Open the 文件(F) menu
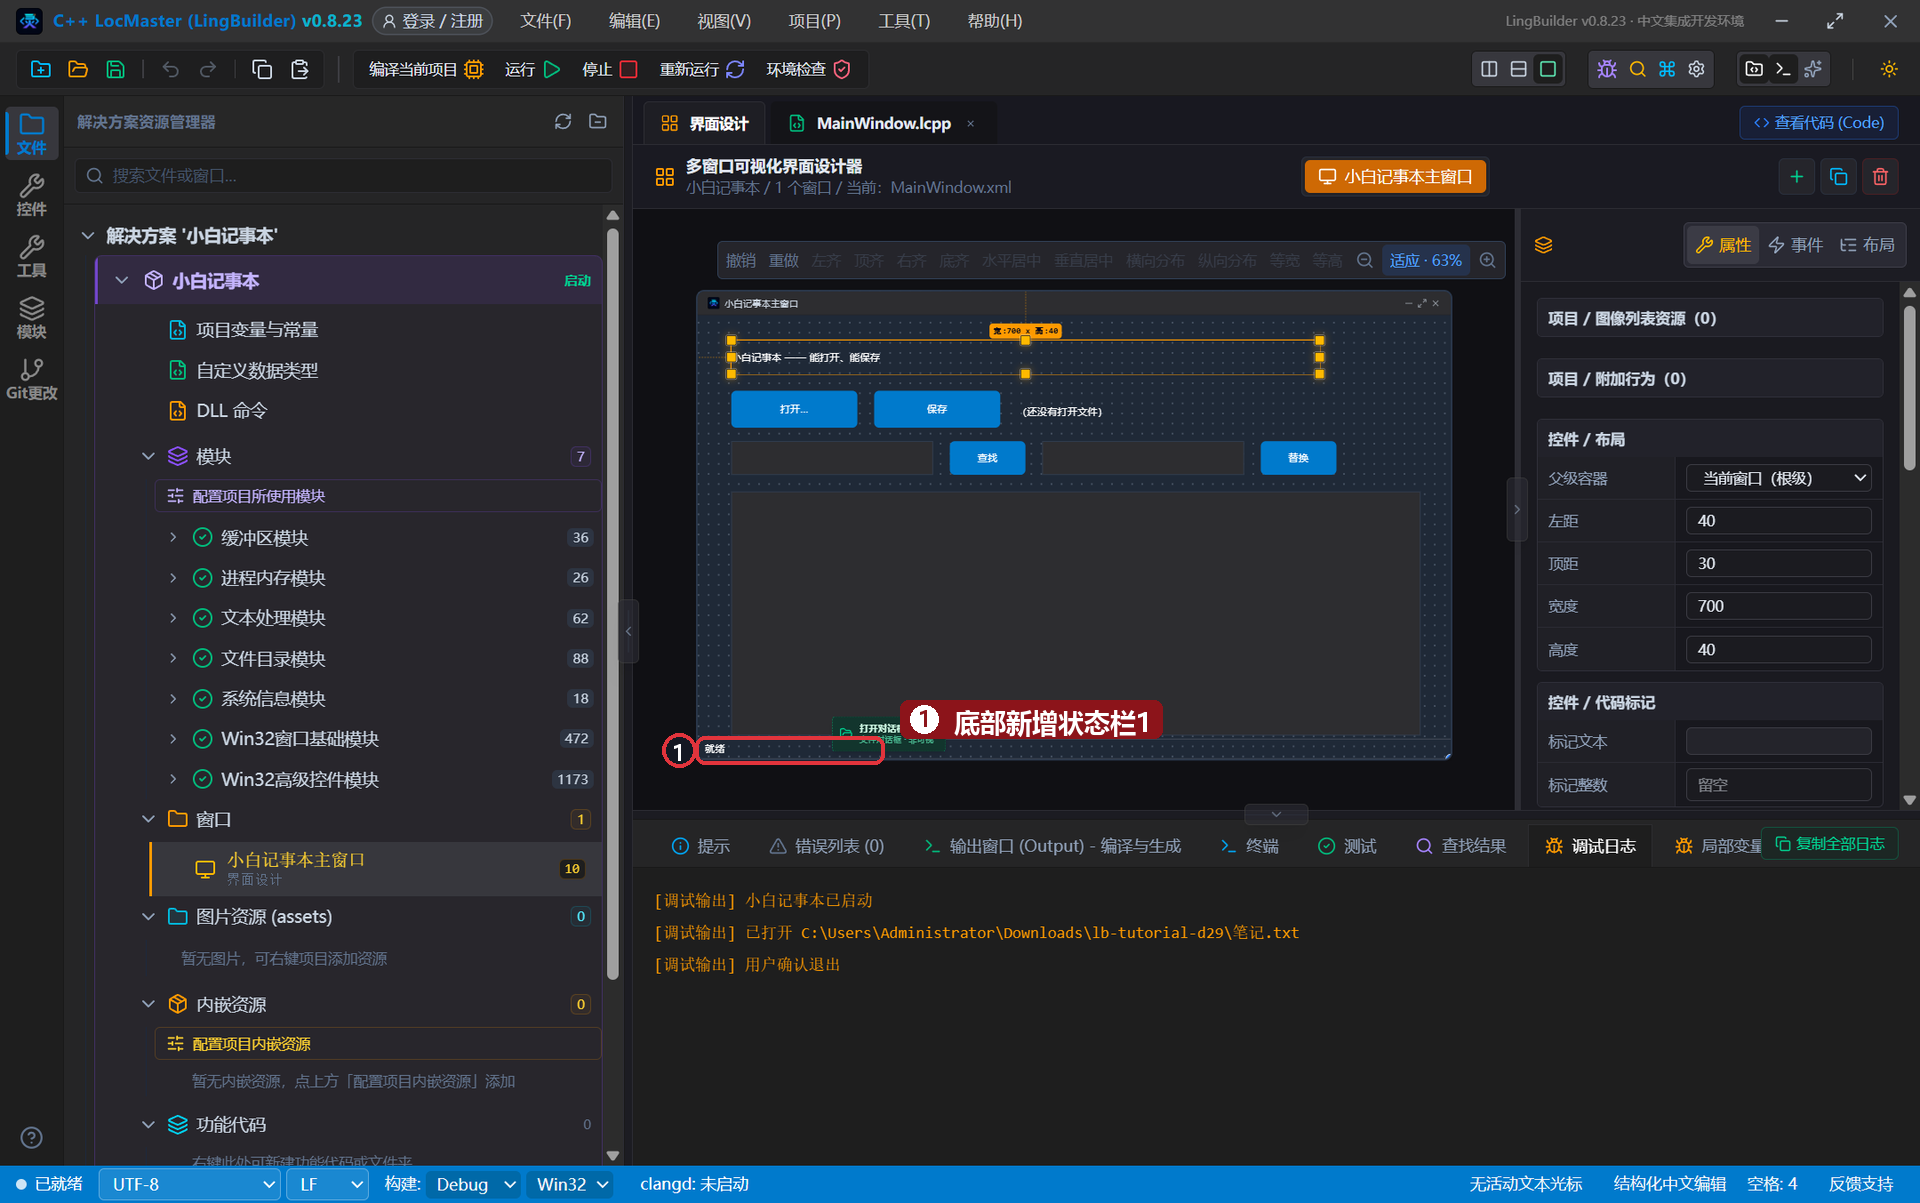 [545, 21]
